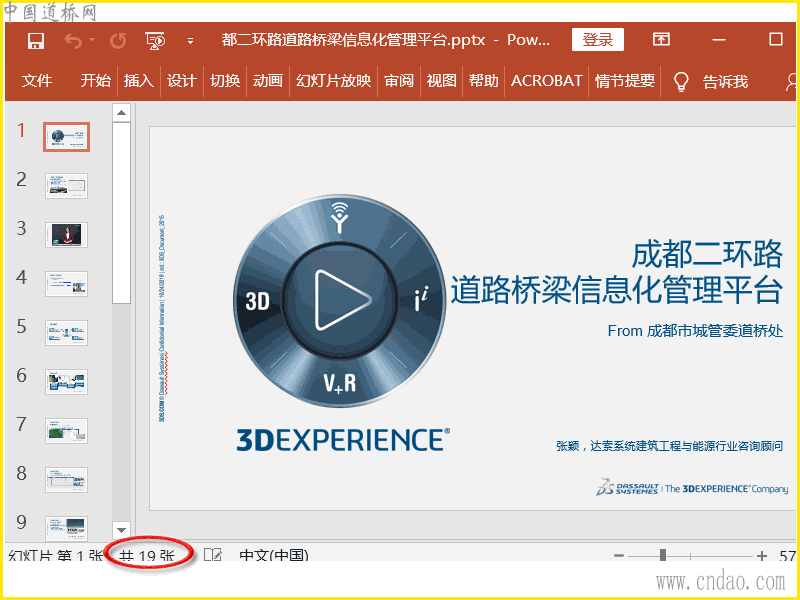Click thumbnail panel scroll-up arrow
800x600 pixels.
click(x=121, y=112)
